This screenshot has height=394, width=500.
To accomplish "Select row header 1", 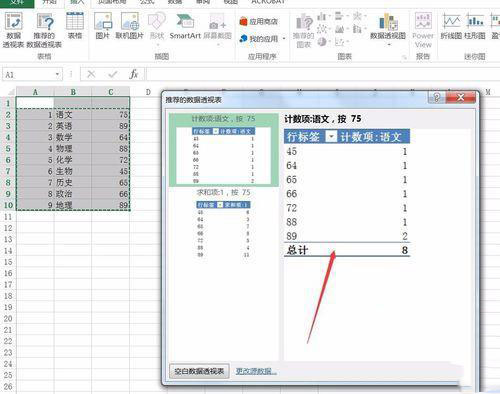I will (x=8, y=103).
